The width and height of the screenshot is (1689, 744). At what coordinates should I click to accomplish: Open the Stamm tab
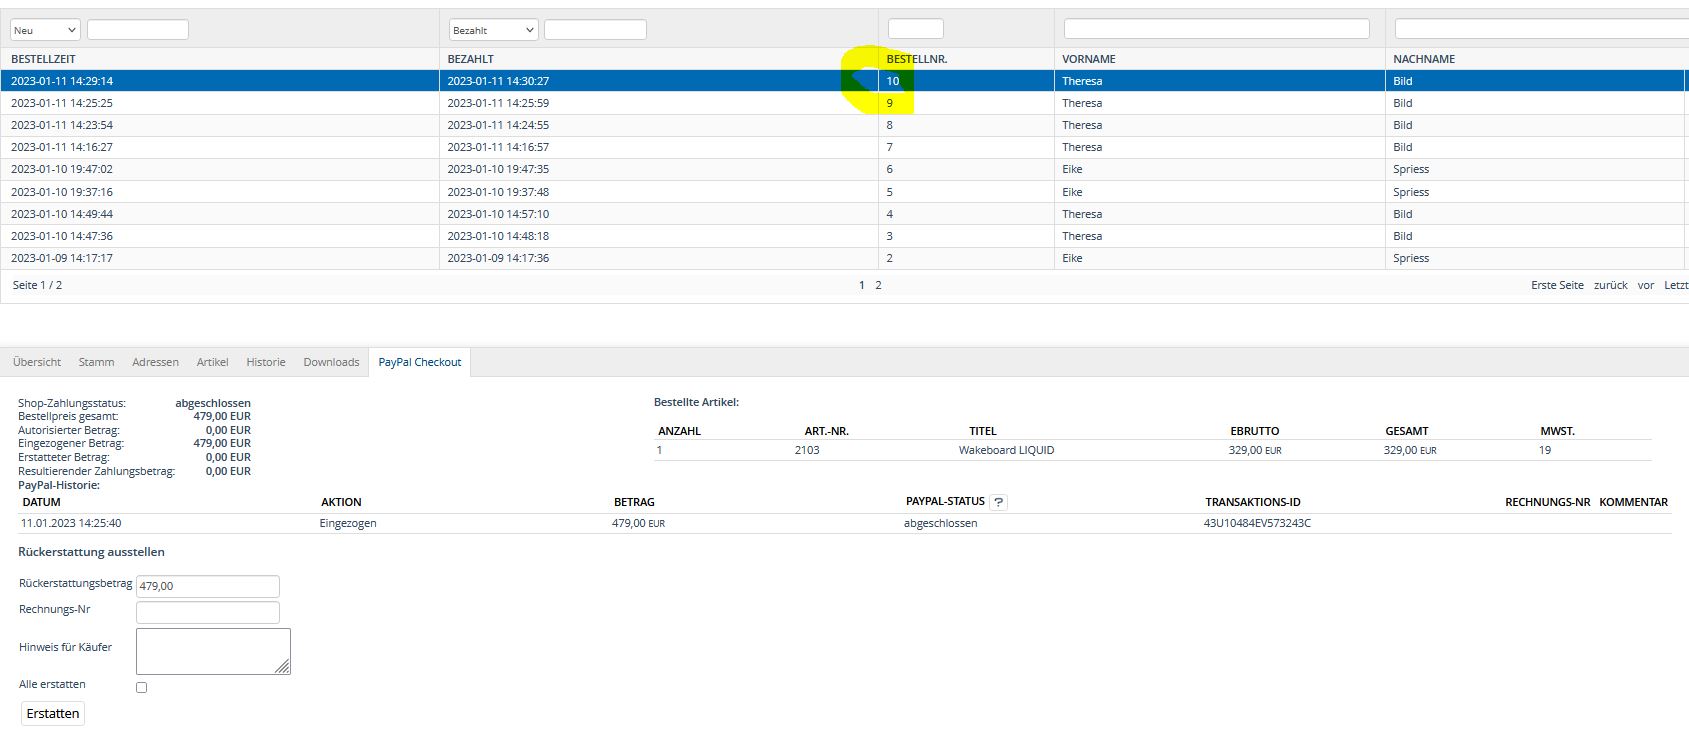point(96,362)
